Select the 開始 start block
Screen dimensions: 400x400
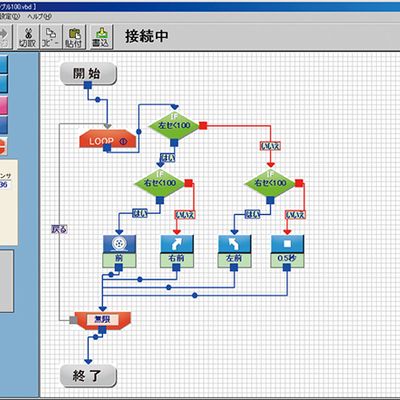pyautogui.click(x=88, y=73)
